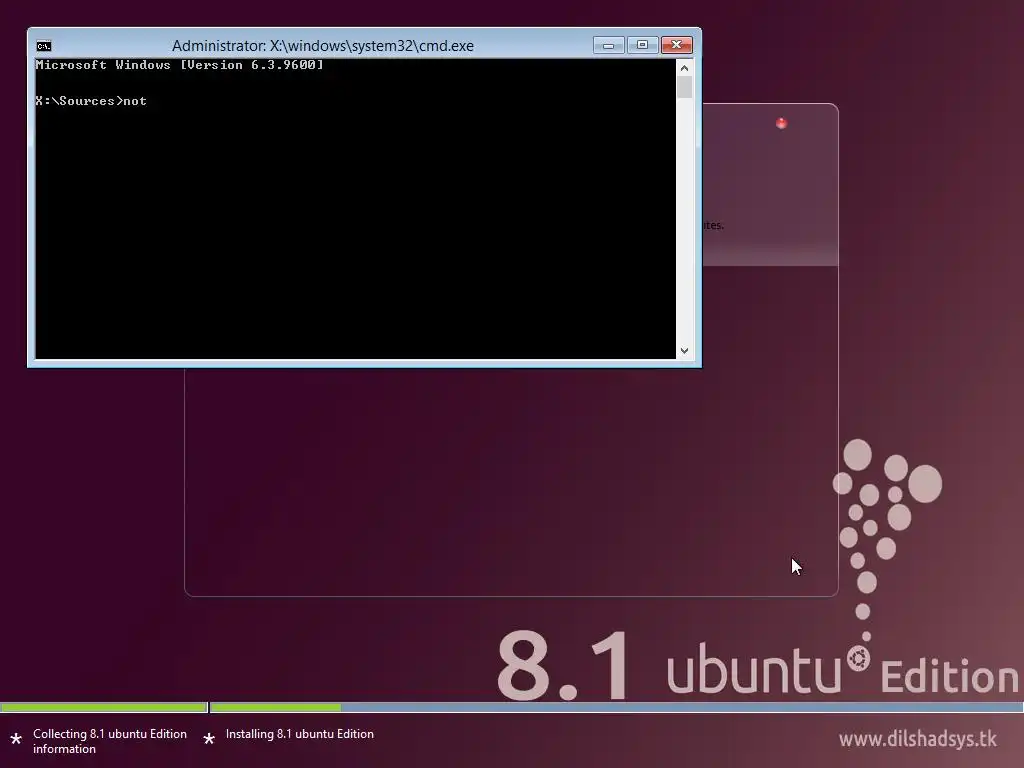
Task: Click the 'Microsoft Windows [Version 6.3.9600]' line
Action: (180, 65)
